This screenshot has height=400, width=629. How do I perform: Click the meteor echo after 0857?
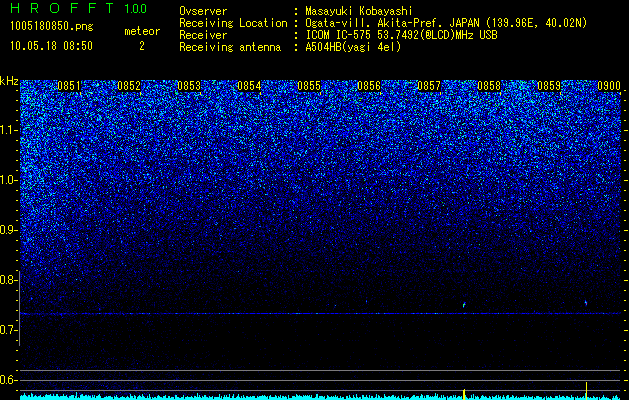coord(464,305)
